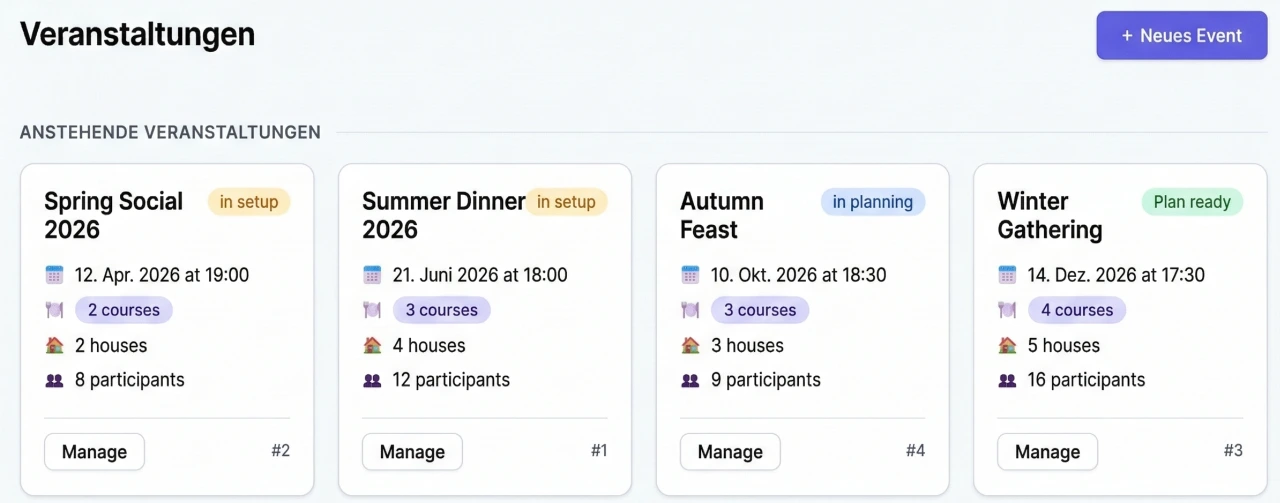The height and width of the screenshot is (503, 1280).
Task: Click the Neues Event button
Action: 1182,36
